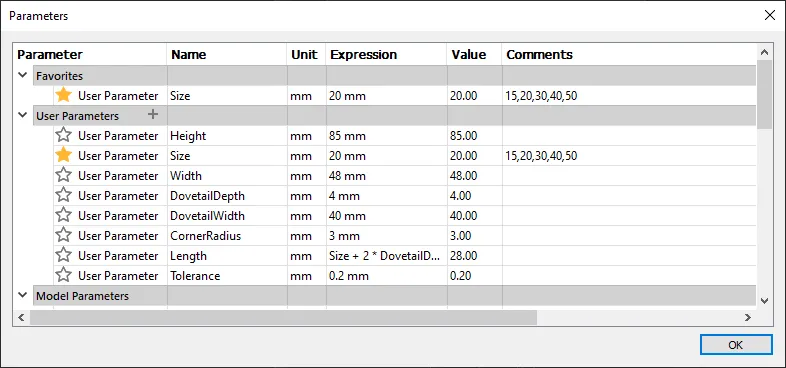Click the User Parameter label in Width row
The width and height of the screenshot is (786, 368).
point(118,176)
